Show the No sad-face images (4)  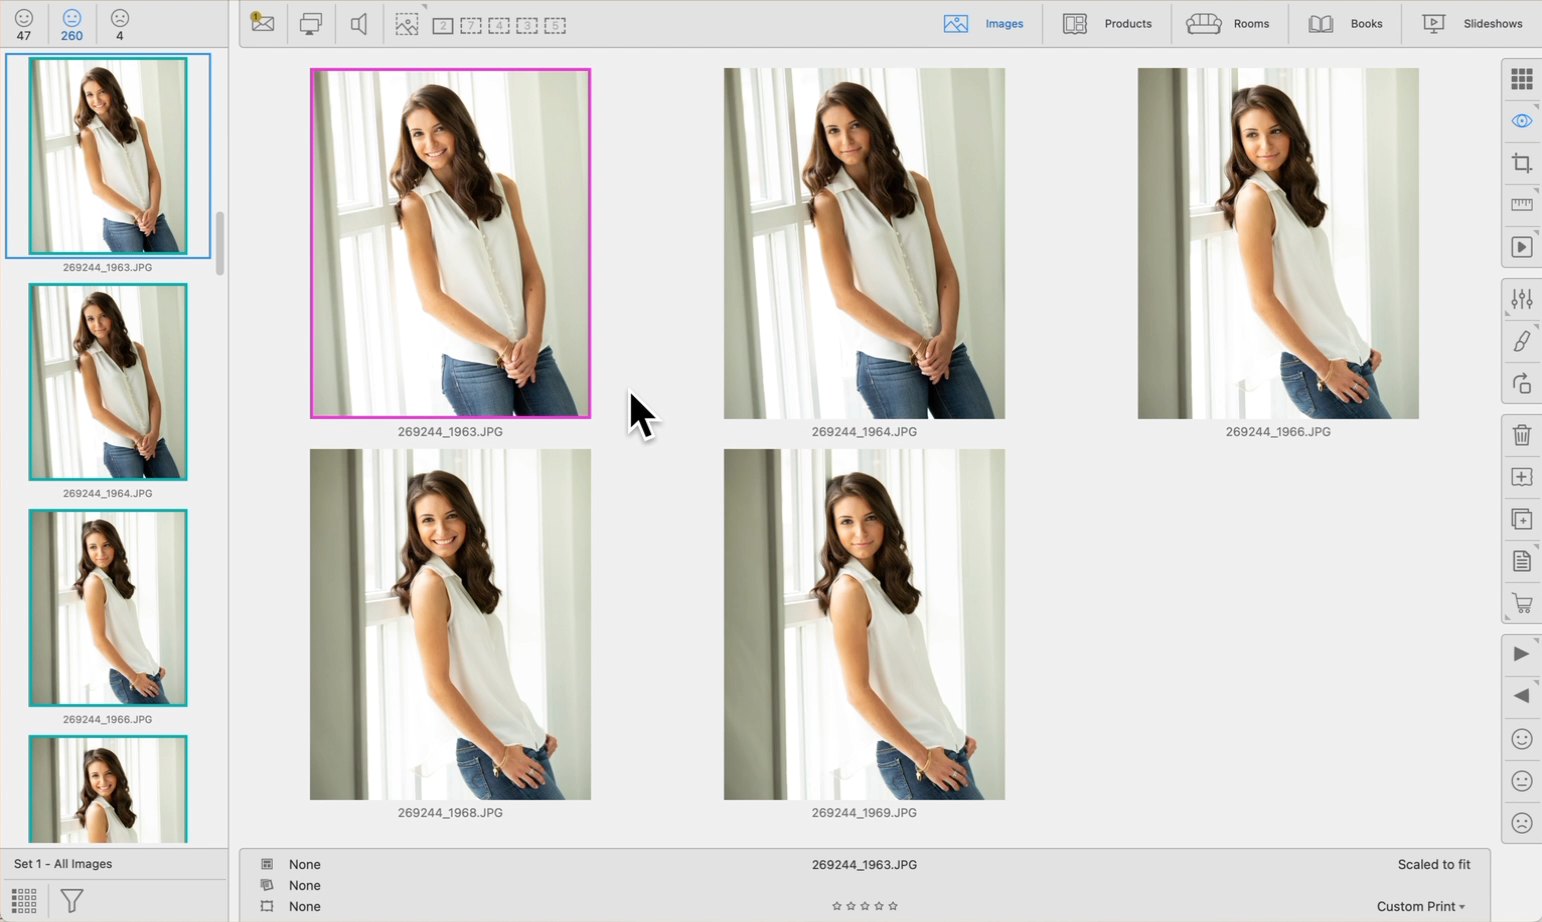[120, 24]
